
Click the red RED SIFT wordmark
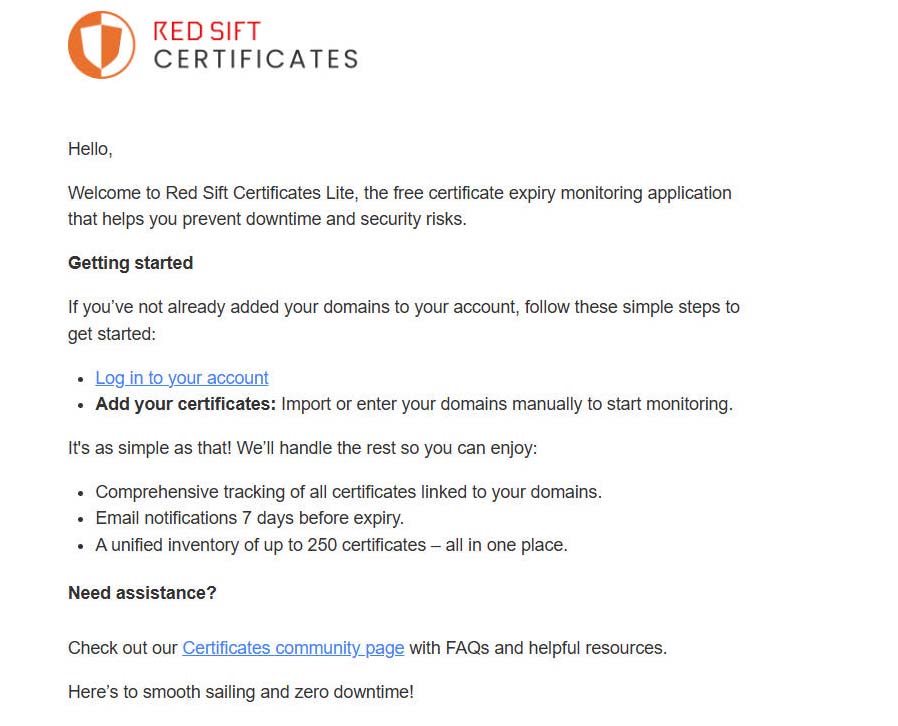click(207, 31)
